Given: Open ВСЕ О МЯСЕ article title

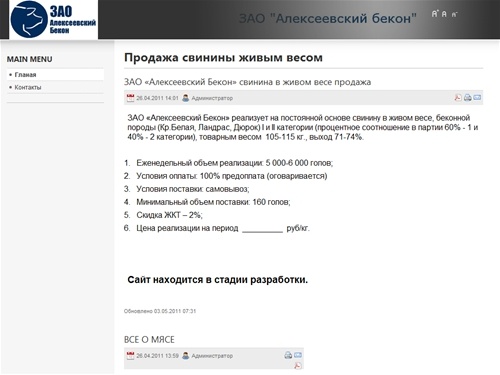Looking at the screenshot, I should click(149, 339).
